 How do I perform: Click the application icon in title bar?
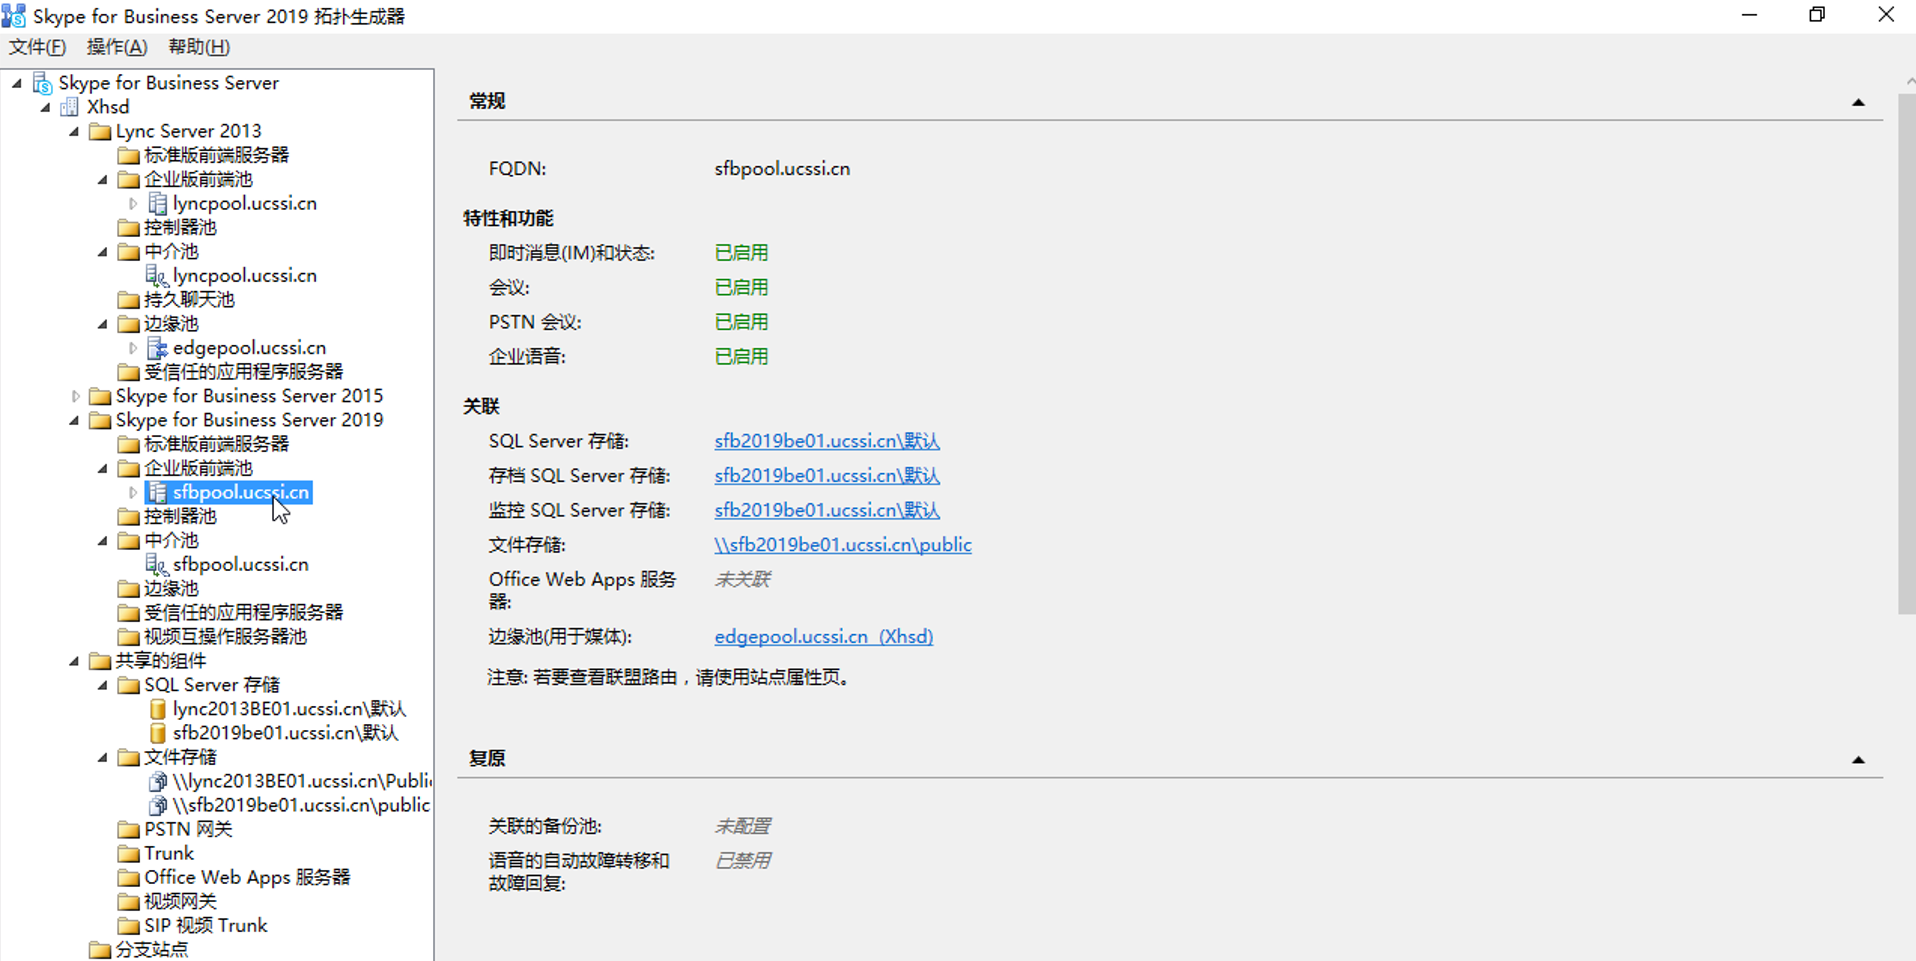pos(14,16)
